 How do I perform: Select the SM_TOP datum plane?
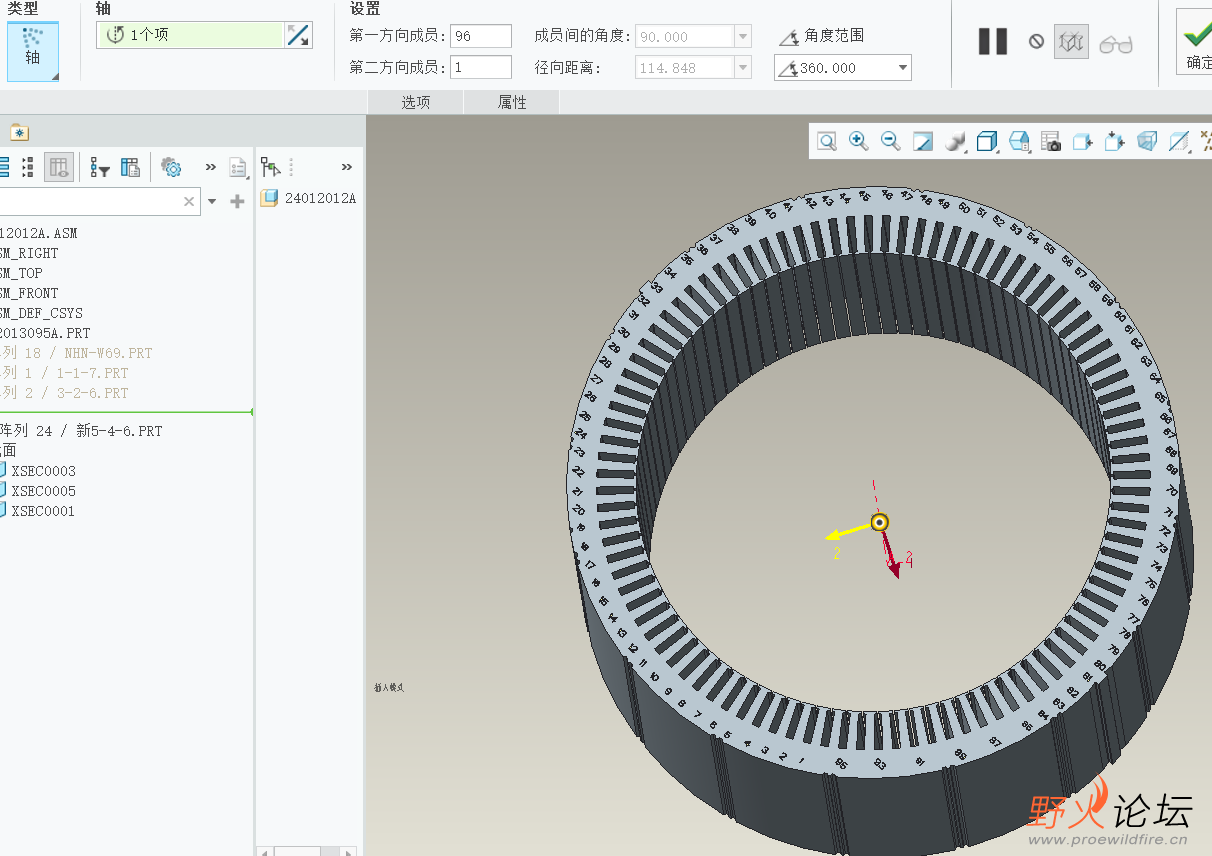22,273
